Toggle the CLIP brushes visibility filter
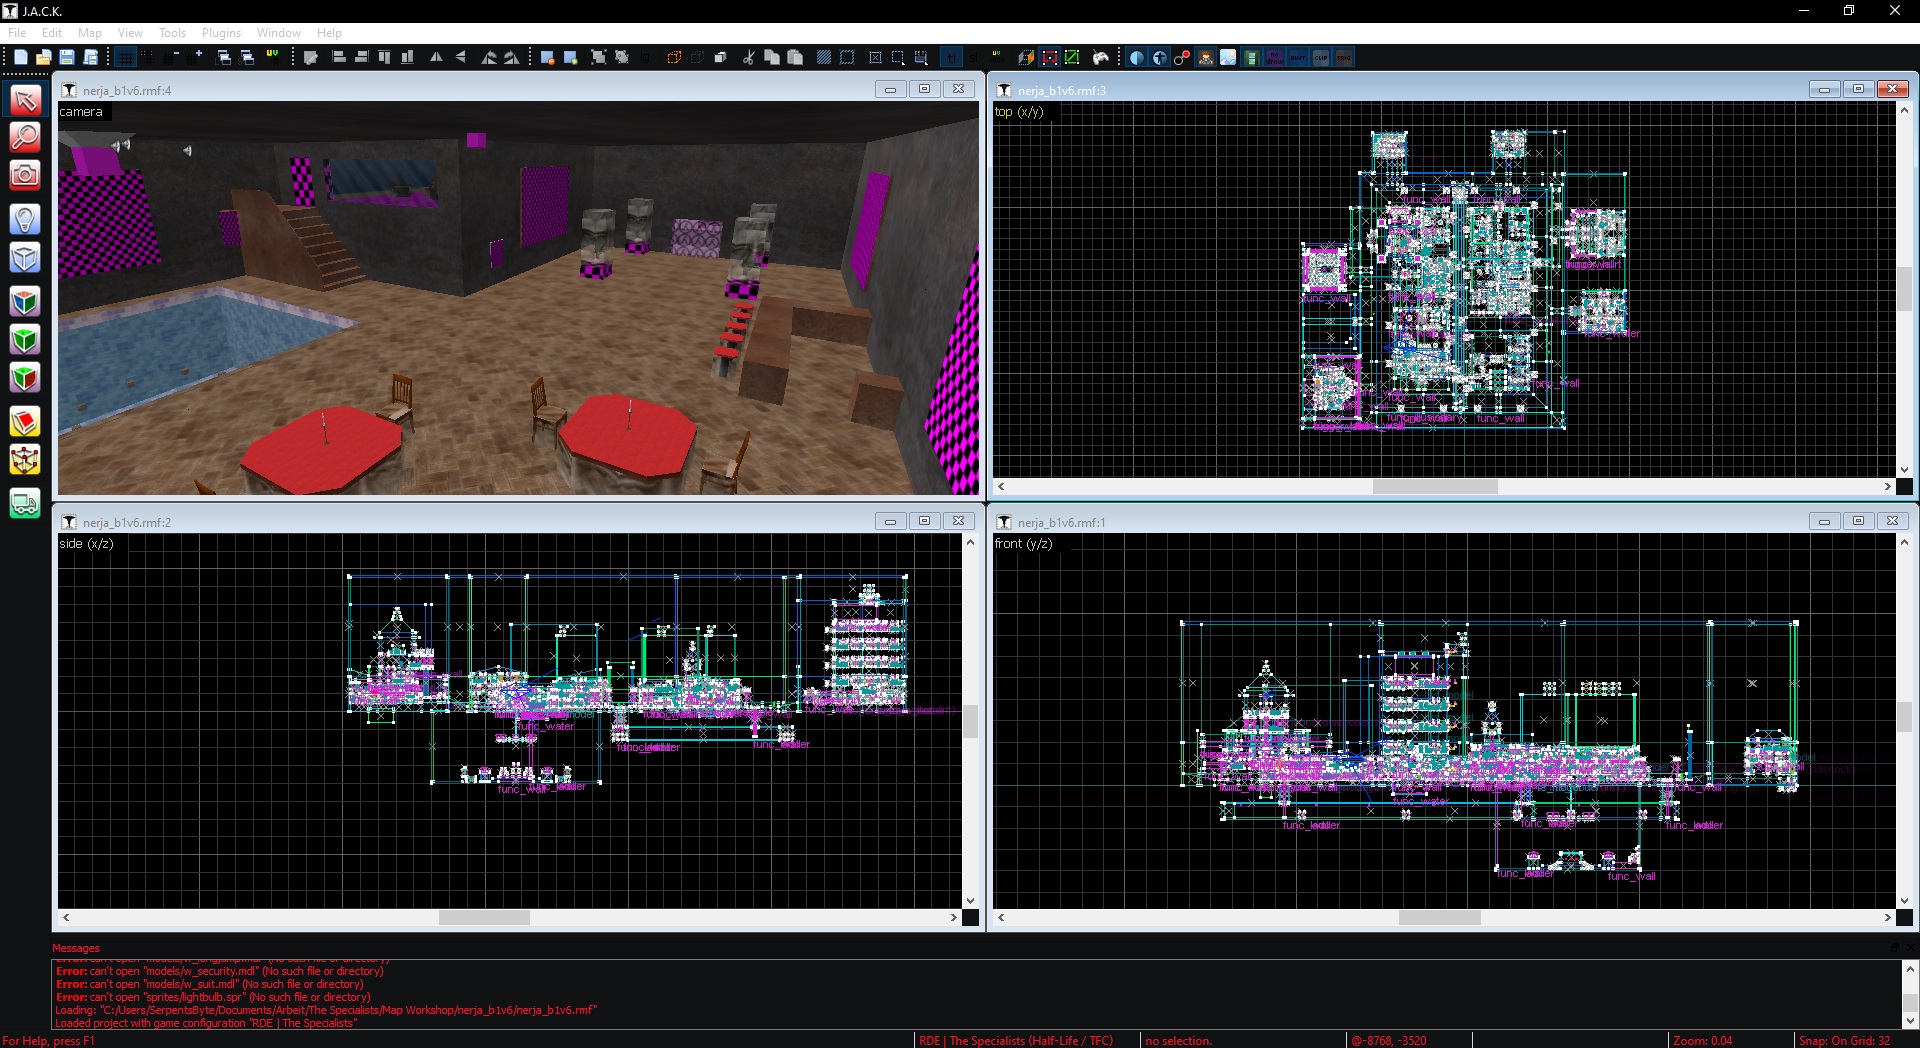The height and width of the screenshot is (1048, 1920). tap(1321, 58)
